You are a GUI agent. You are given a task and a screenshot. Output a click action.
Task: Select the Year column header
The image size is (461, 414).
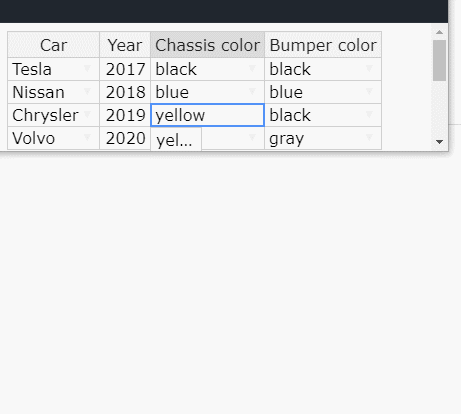[125, 45]
